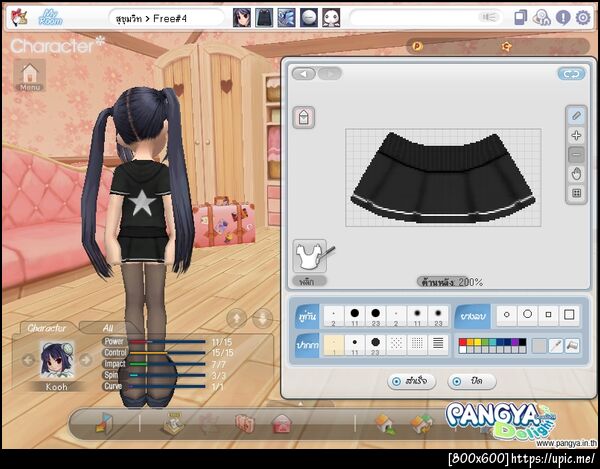Open the settings gear icon
The height and width of the screenshot is (469, 600).
pos(583,18)
